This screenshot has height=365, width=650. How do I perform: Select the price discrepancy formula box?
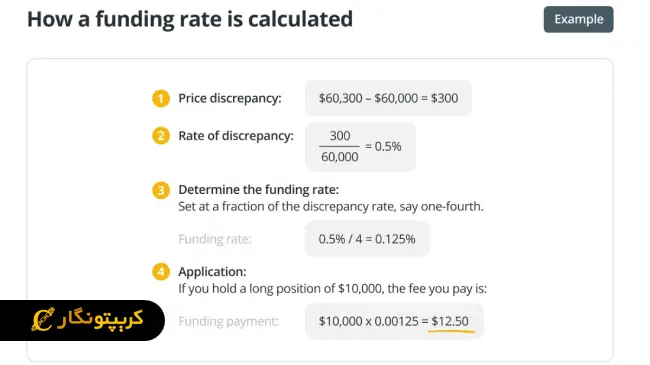click(x=388, y=98)
